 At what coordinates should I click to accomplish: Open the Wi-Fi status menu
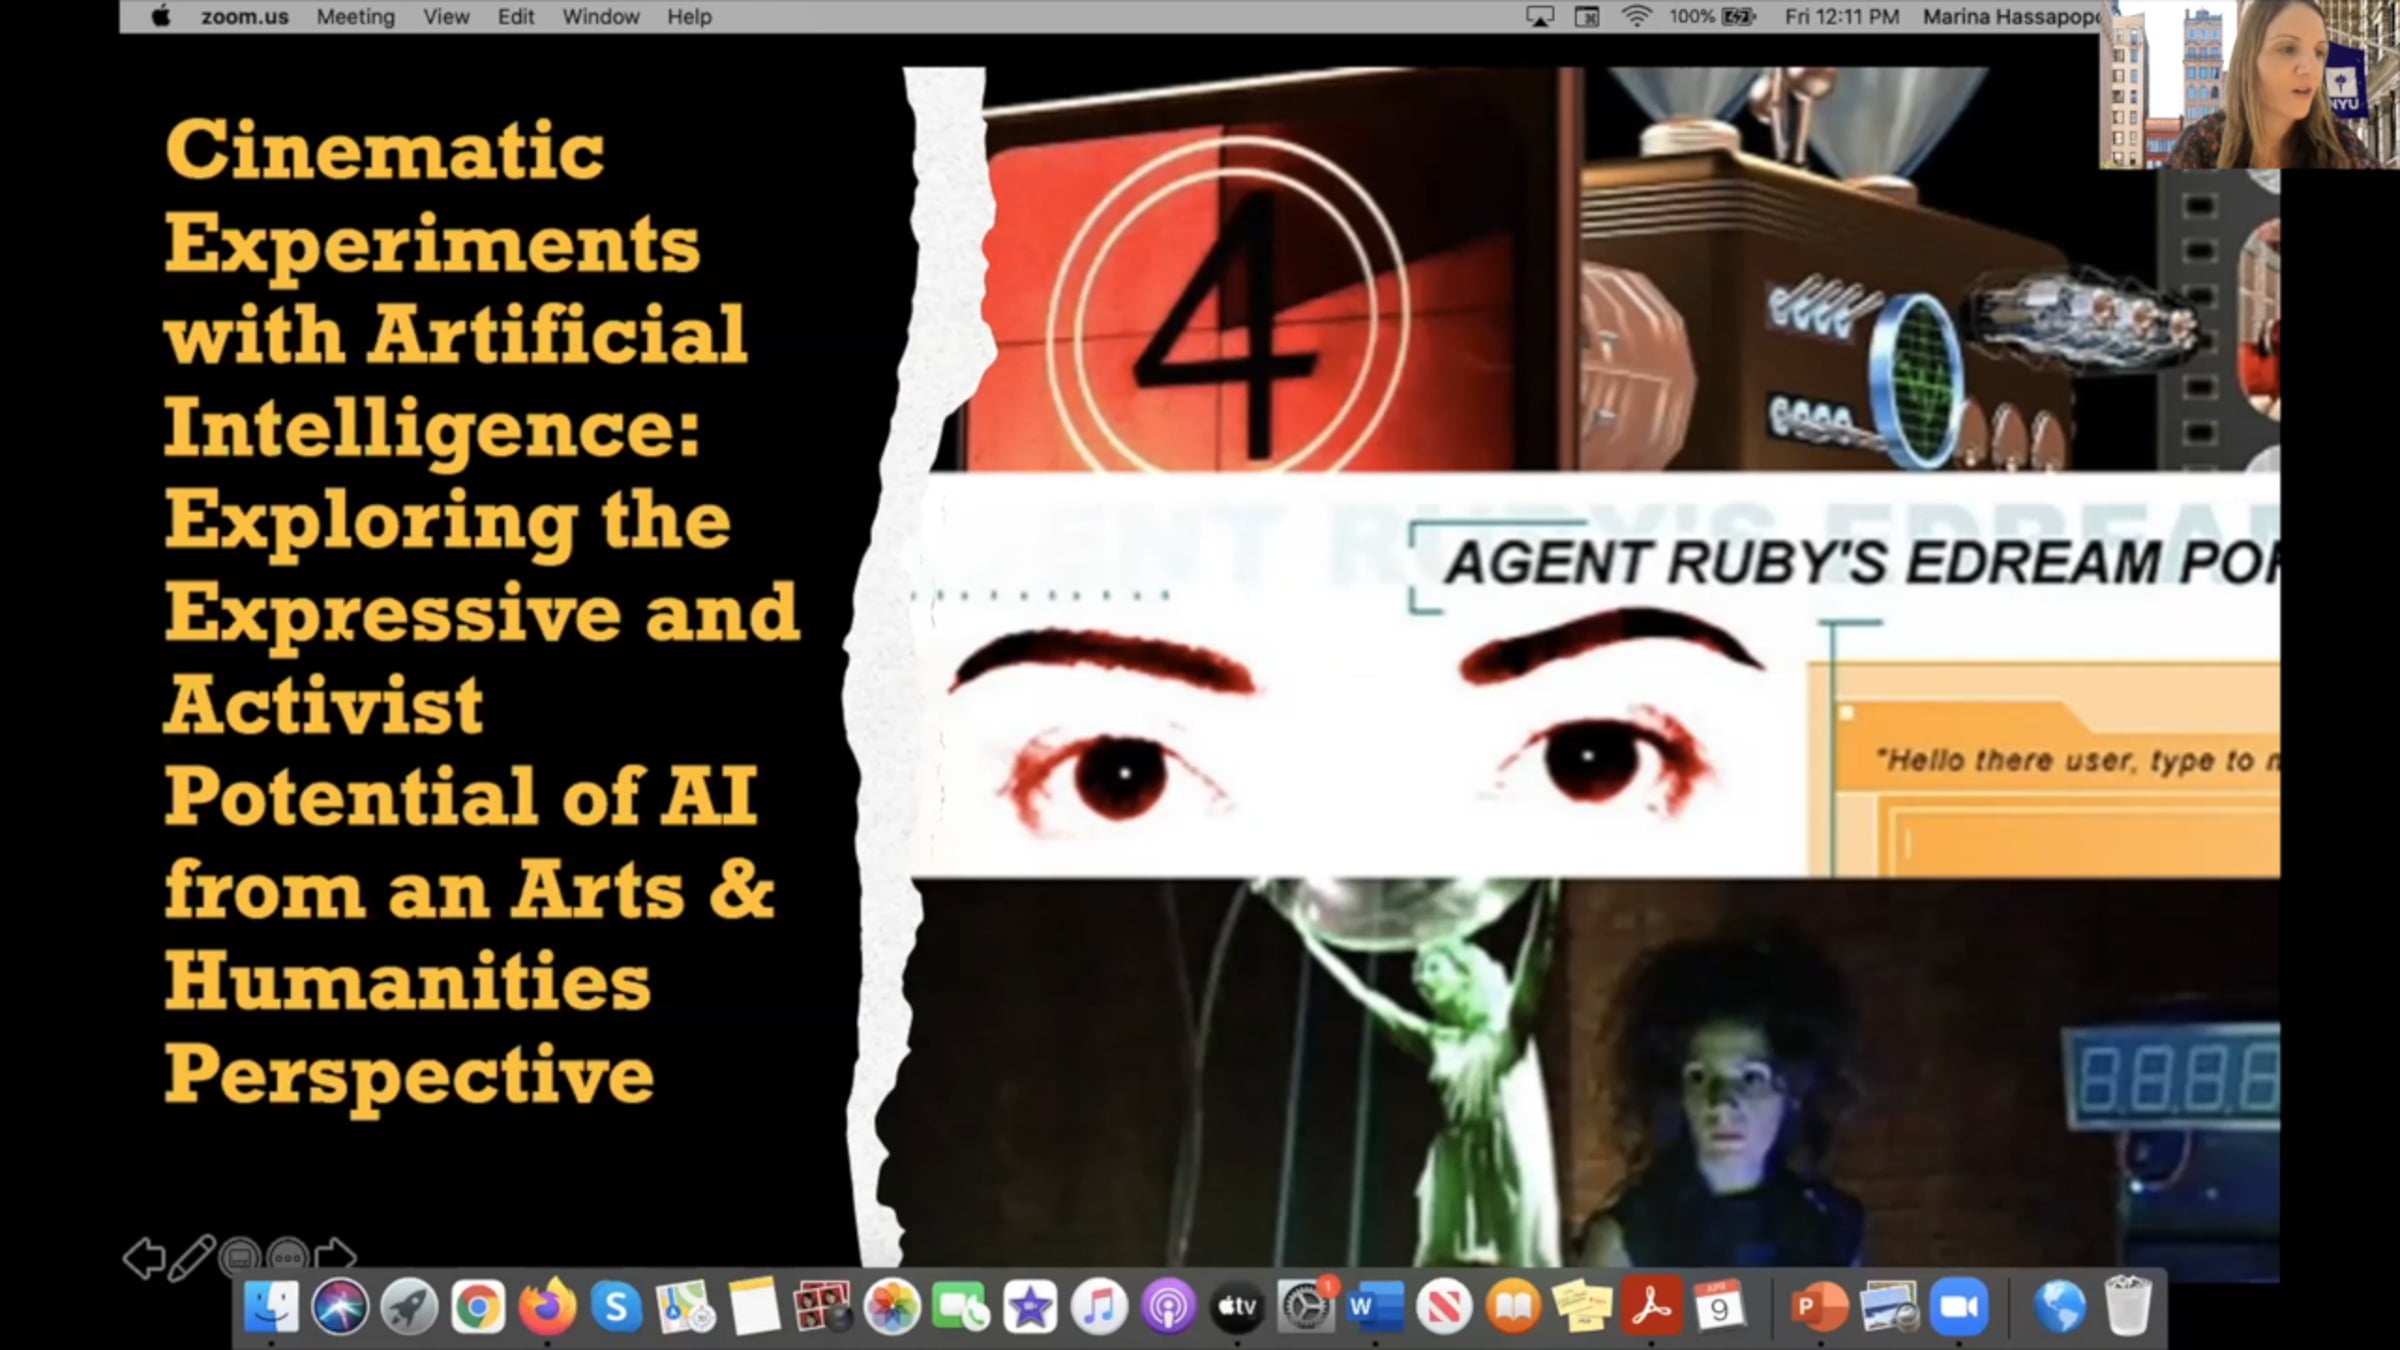click(x=1636, y=17)
